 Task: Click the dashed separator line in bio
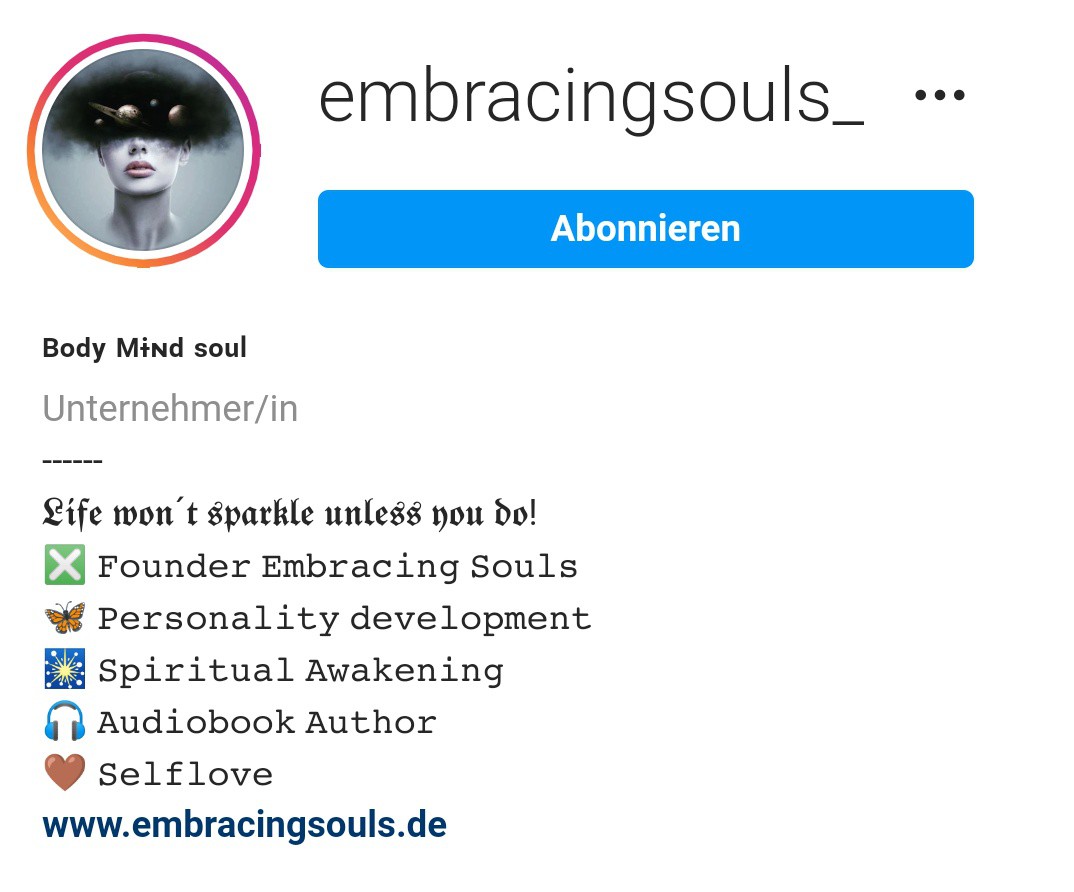(72, 461)
